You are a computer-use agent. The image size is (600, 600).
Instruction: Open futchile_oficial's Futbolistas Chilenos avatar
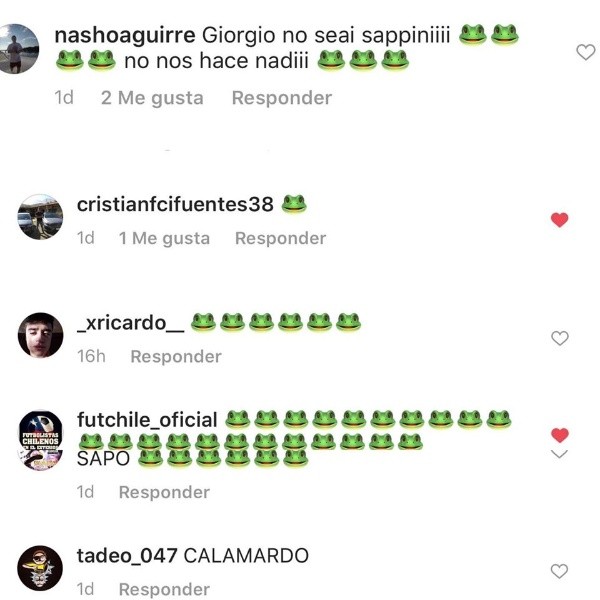[x=41, y=440]
